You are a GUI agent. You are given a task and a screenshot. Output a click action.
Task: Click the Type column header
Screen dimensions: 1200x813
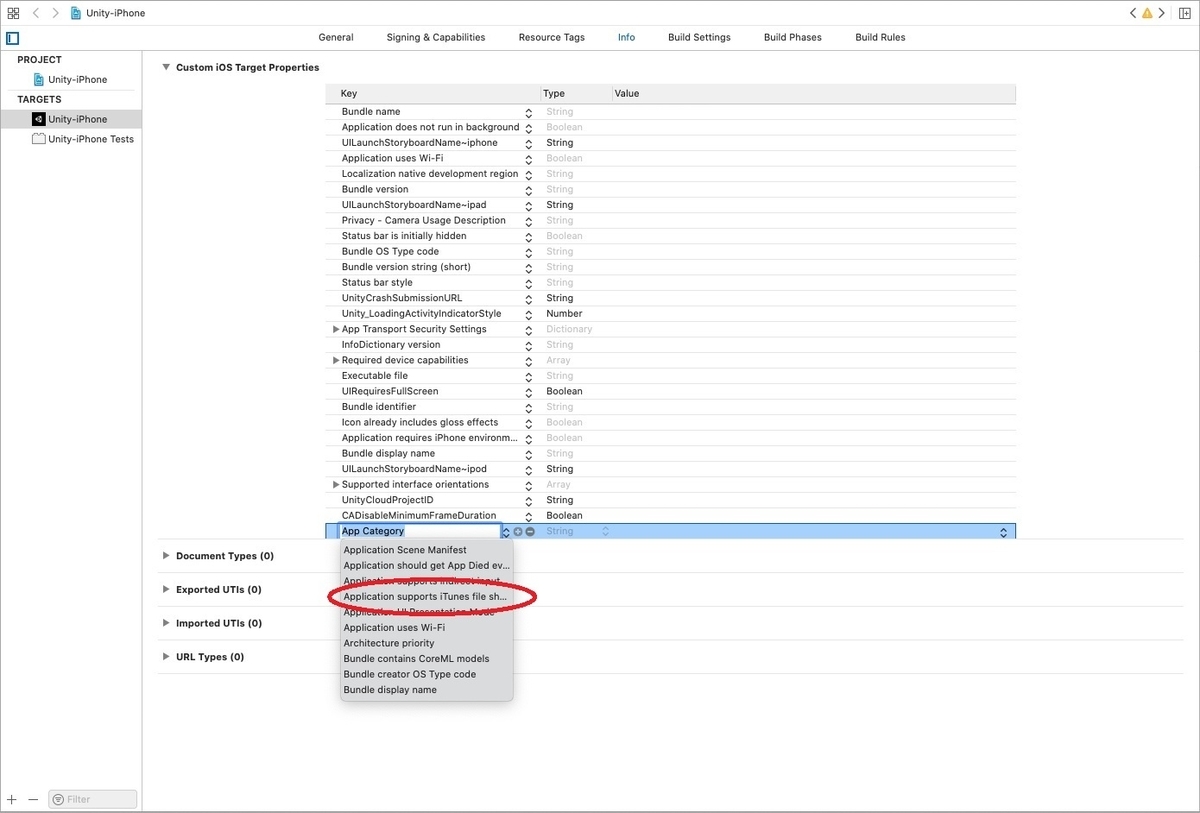point(576,94)
